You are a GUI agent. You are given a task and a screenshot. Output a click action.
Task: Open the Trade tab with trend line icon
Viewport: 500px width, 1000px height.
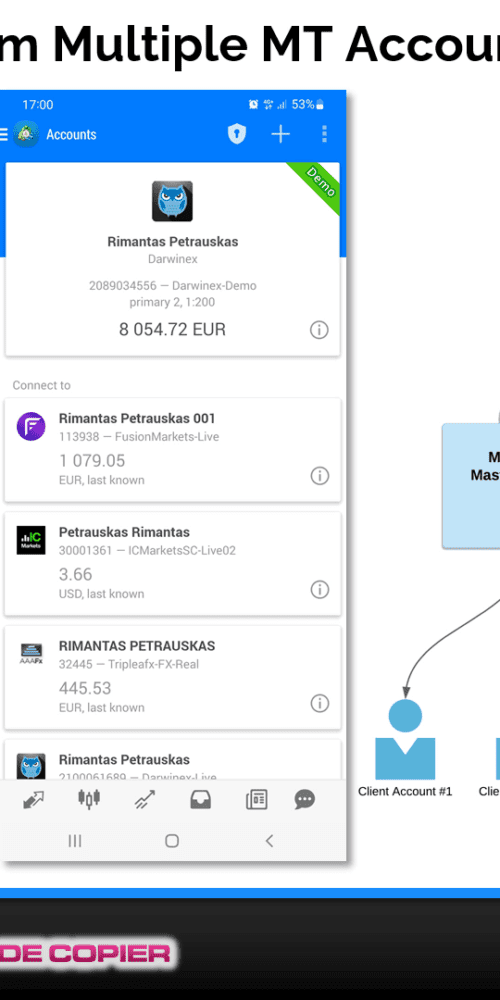pyautogui.click(x=144, y=800)
